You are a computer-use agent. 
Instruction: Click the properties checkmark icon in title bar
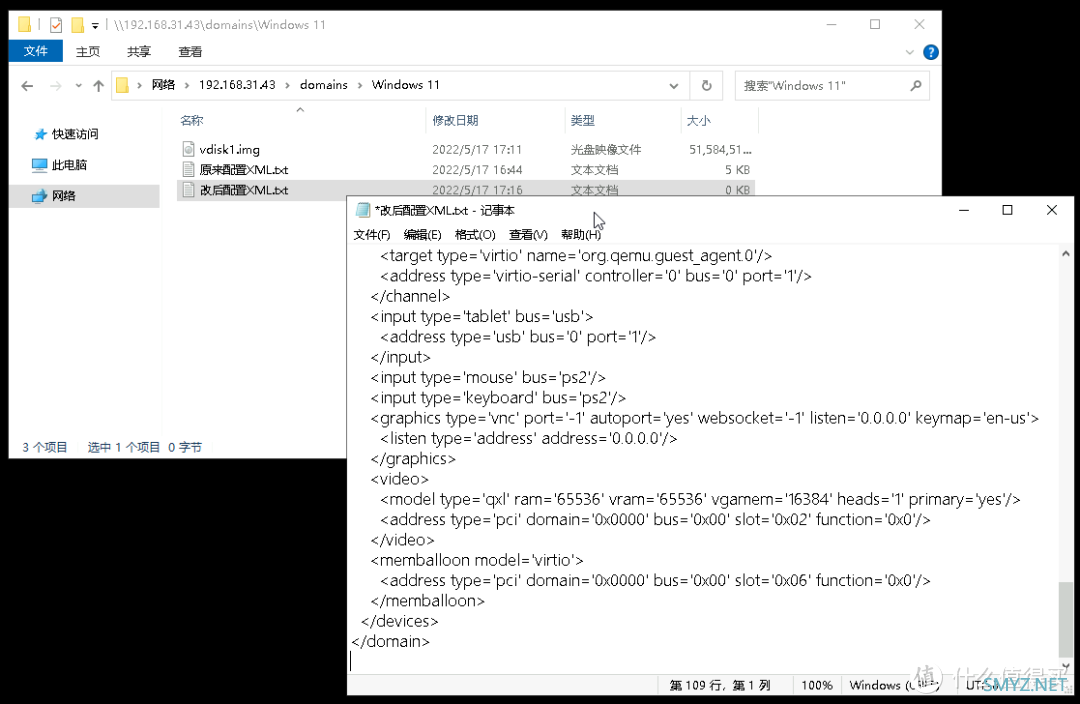click(x=56, y=25)
